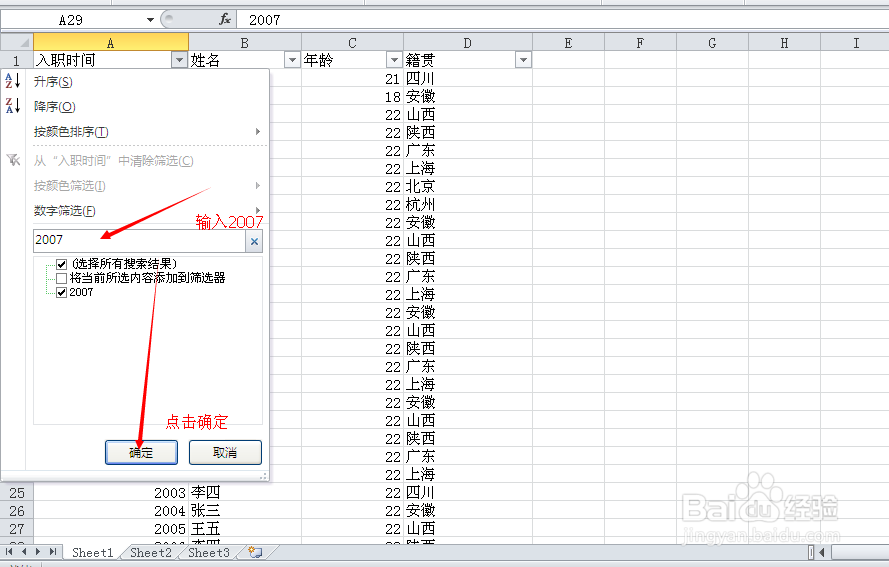Click the formula bar showing 2007
The height and width of the screenshot is (567, 889).
click(564, 20)
